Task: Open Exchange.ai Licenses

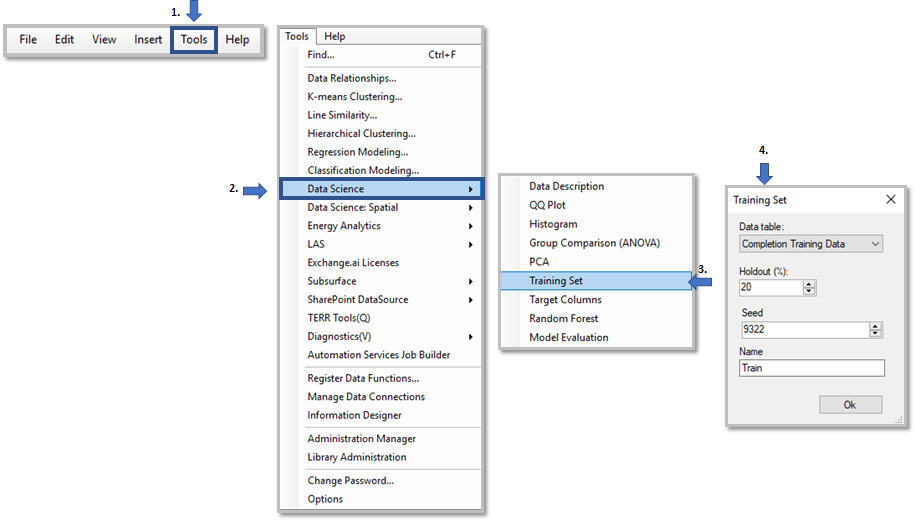Action: click(381, 263)
